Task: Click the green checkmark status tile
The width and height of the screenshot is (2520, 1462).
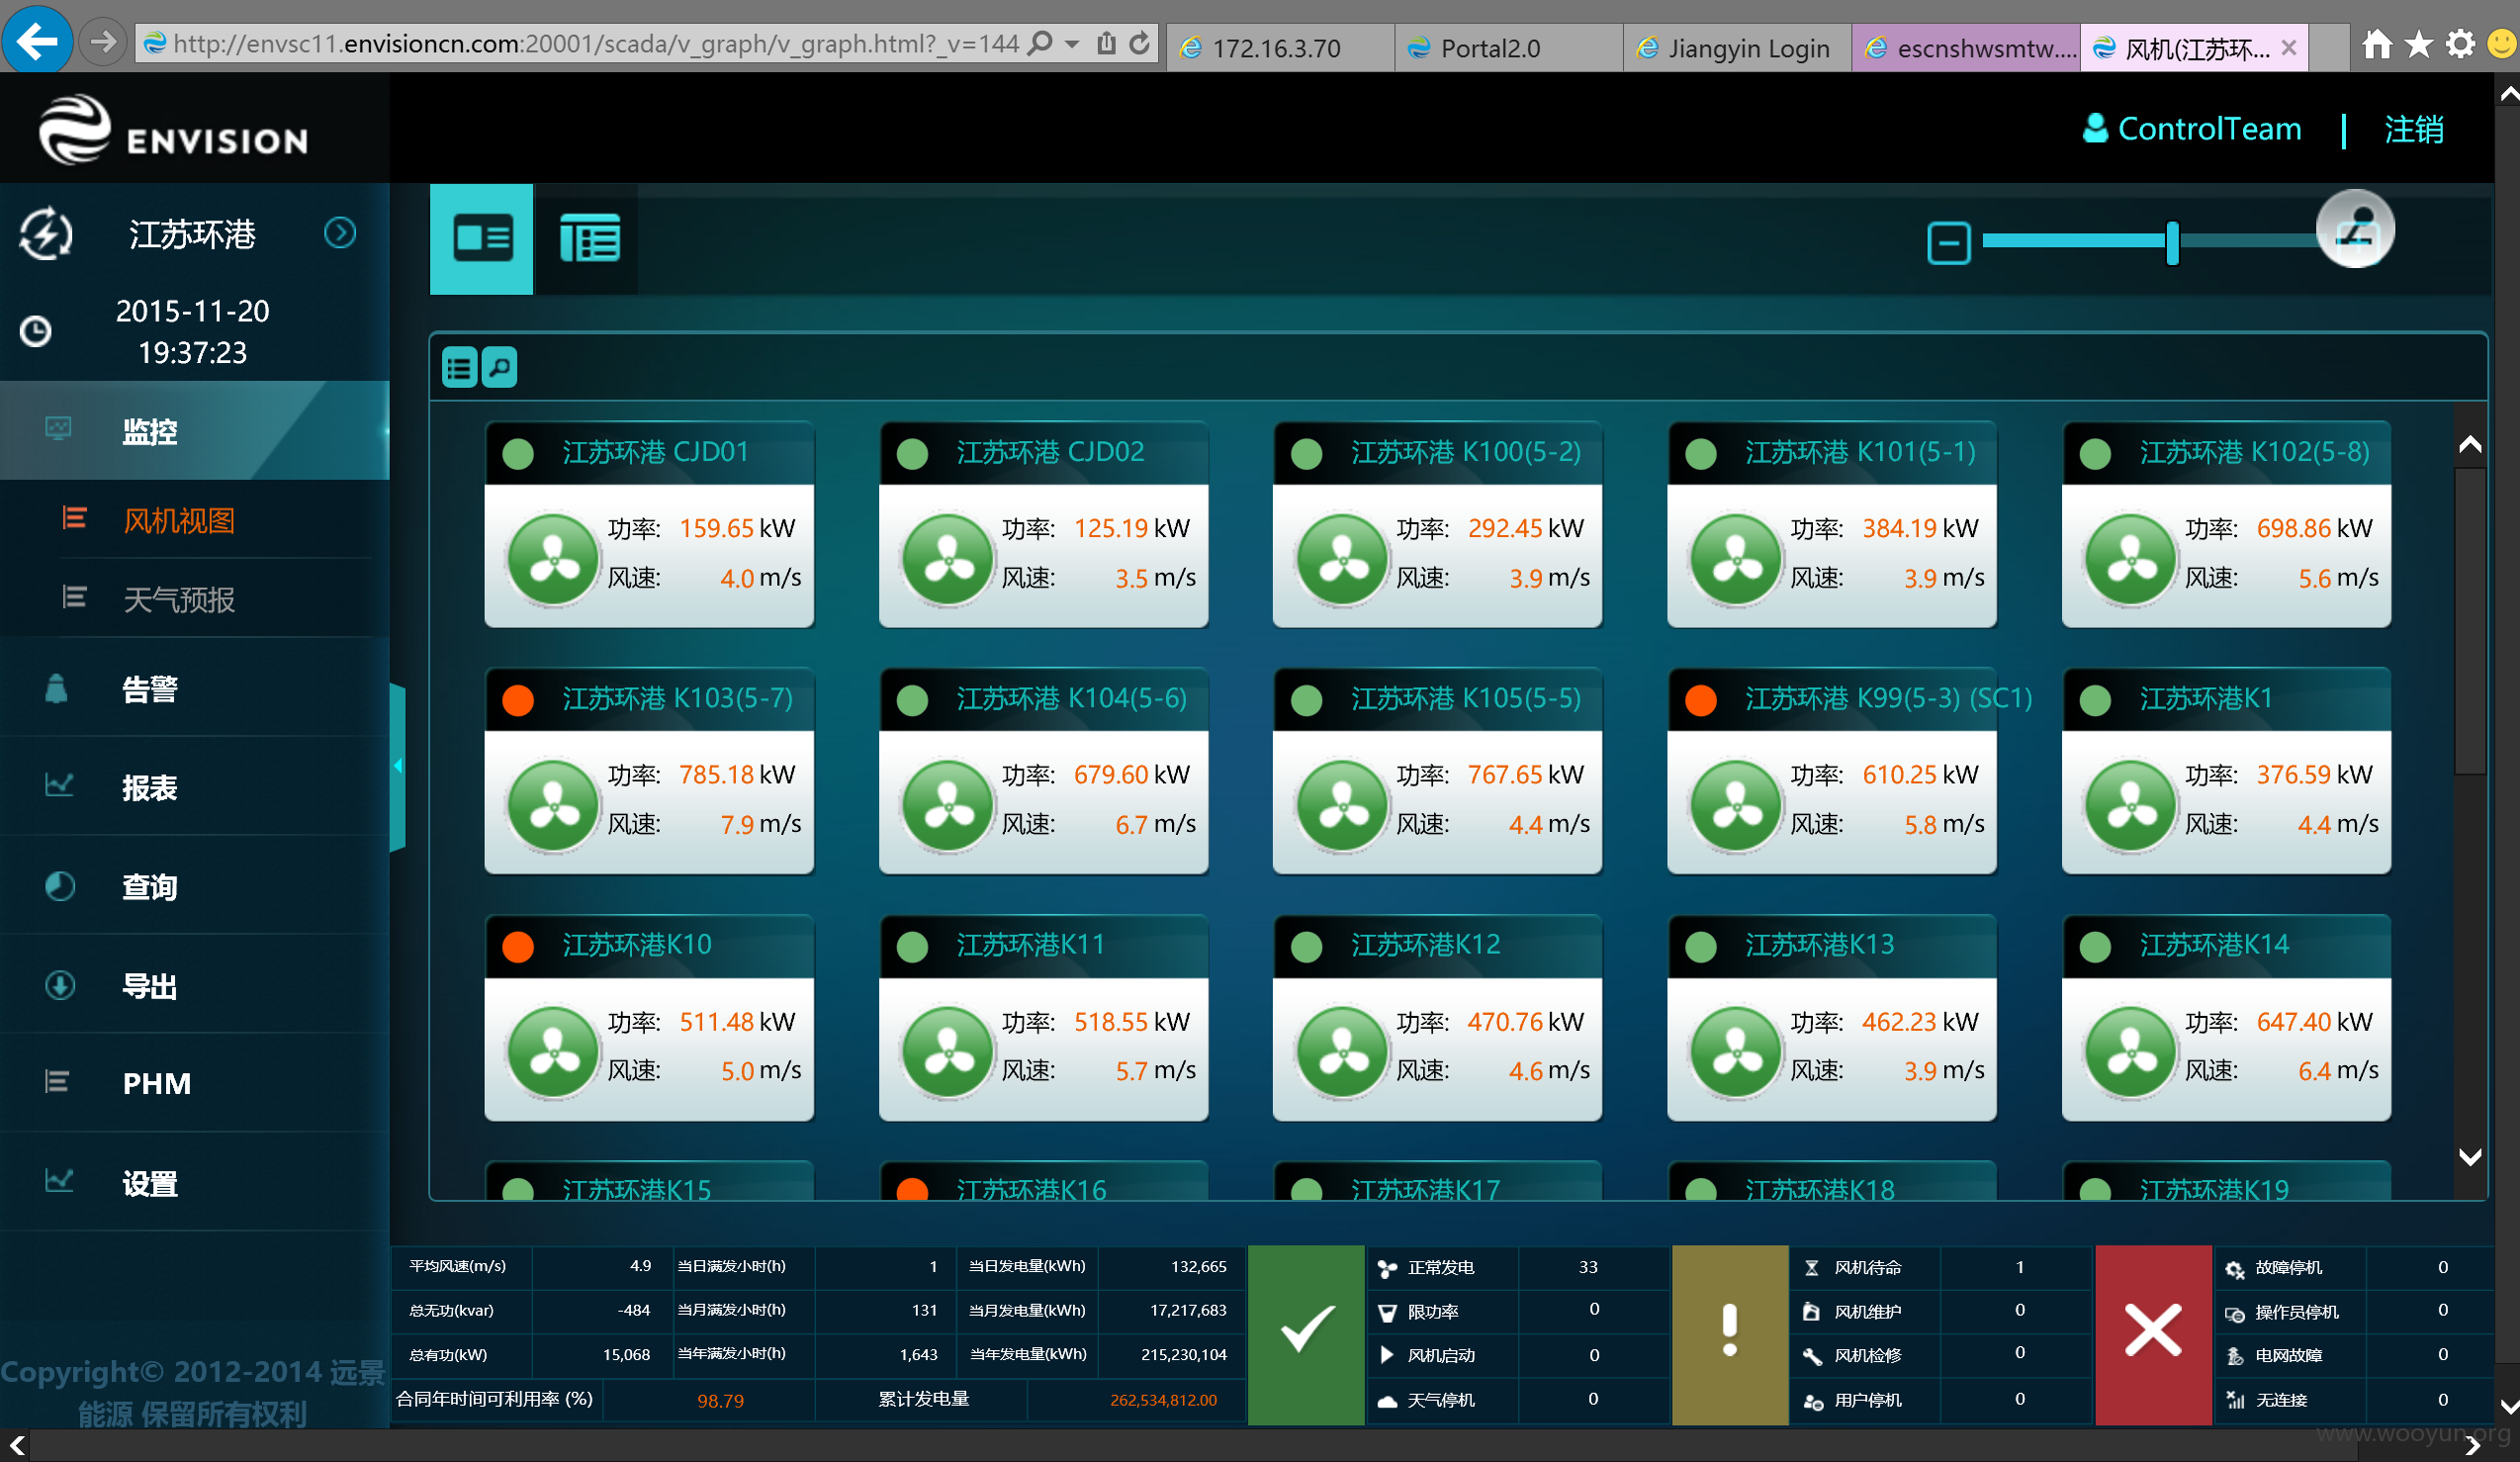Action: (x=1306, y=1333)
